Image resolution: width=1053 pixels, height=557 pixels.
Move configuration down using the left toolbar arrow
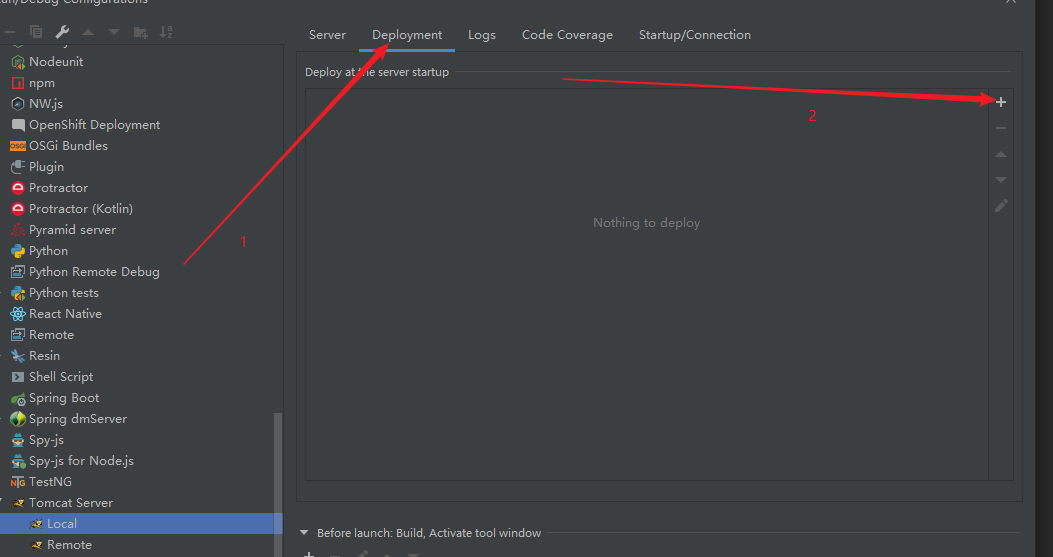tap(113, 32)
